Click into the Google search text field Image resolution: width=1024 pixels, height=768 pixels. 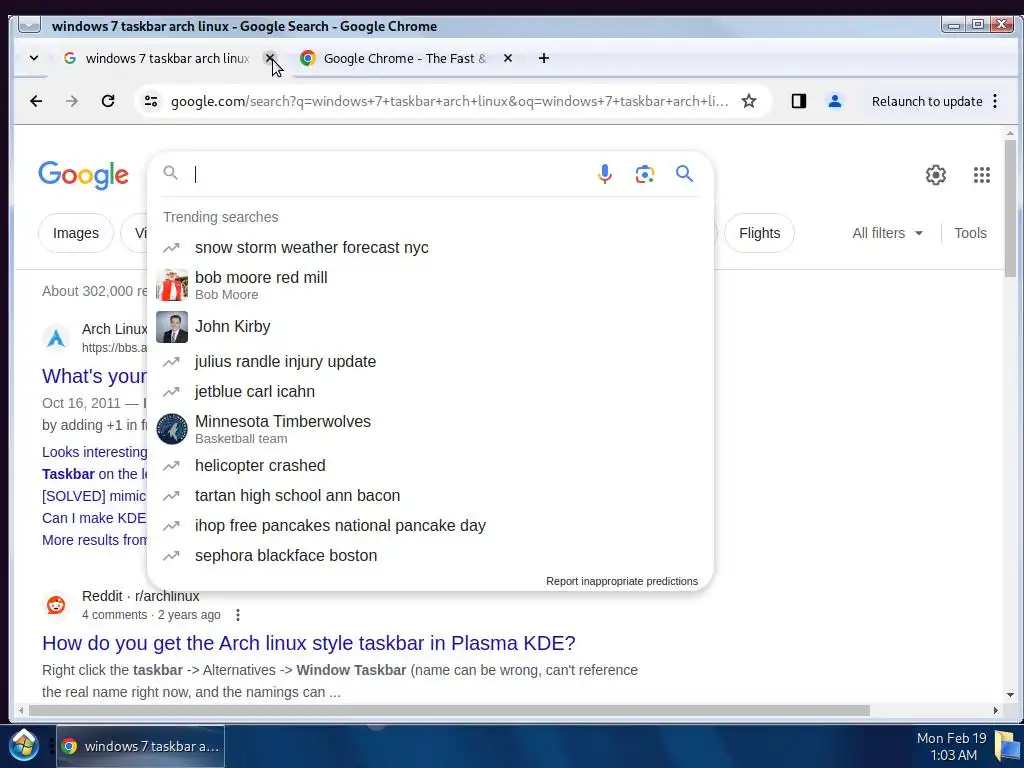coord(392,174)
